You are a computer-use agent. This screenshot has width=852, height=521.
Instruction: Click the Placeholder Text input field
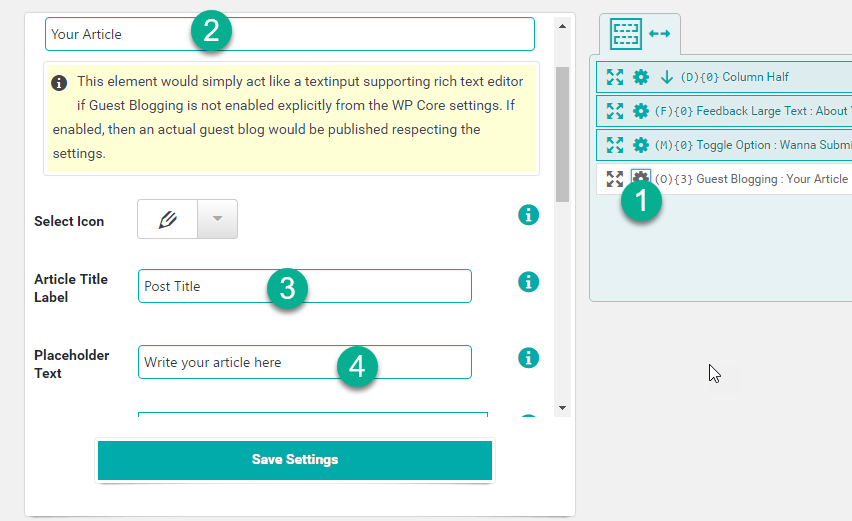tap(304, 362)
